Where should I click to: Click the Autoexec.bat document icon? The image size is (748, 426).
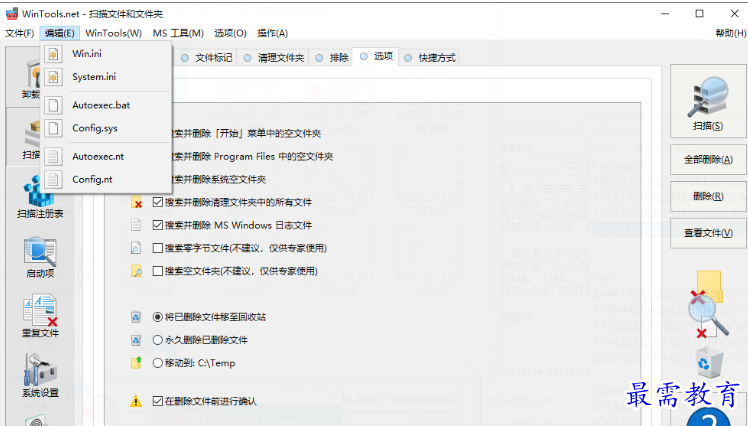point(53,105)
